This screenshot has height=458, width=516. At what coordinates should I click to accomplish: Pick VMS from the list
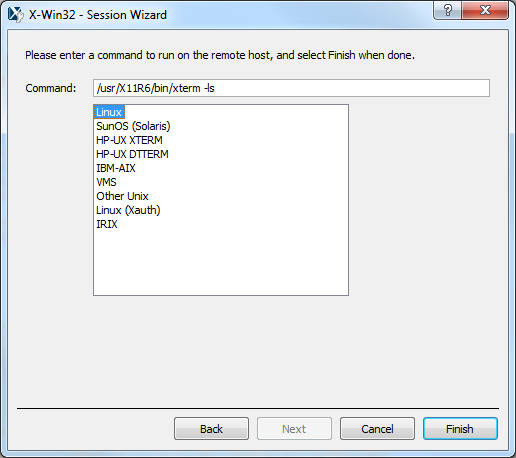[106, 182]
